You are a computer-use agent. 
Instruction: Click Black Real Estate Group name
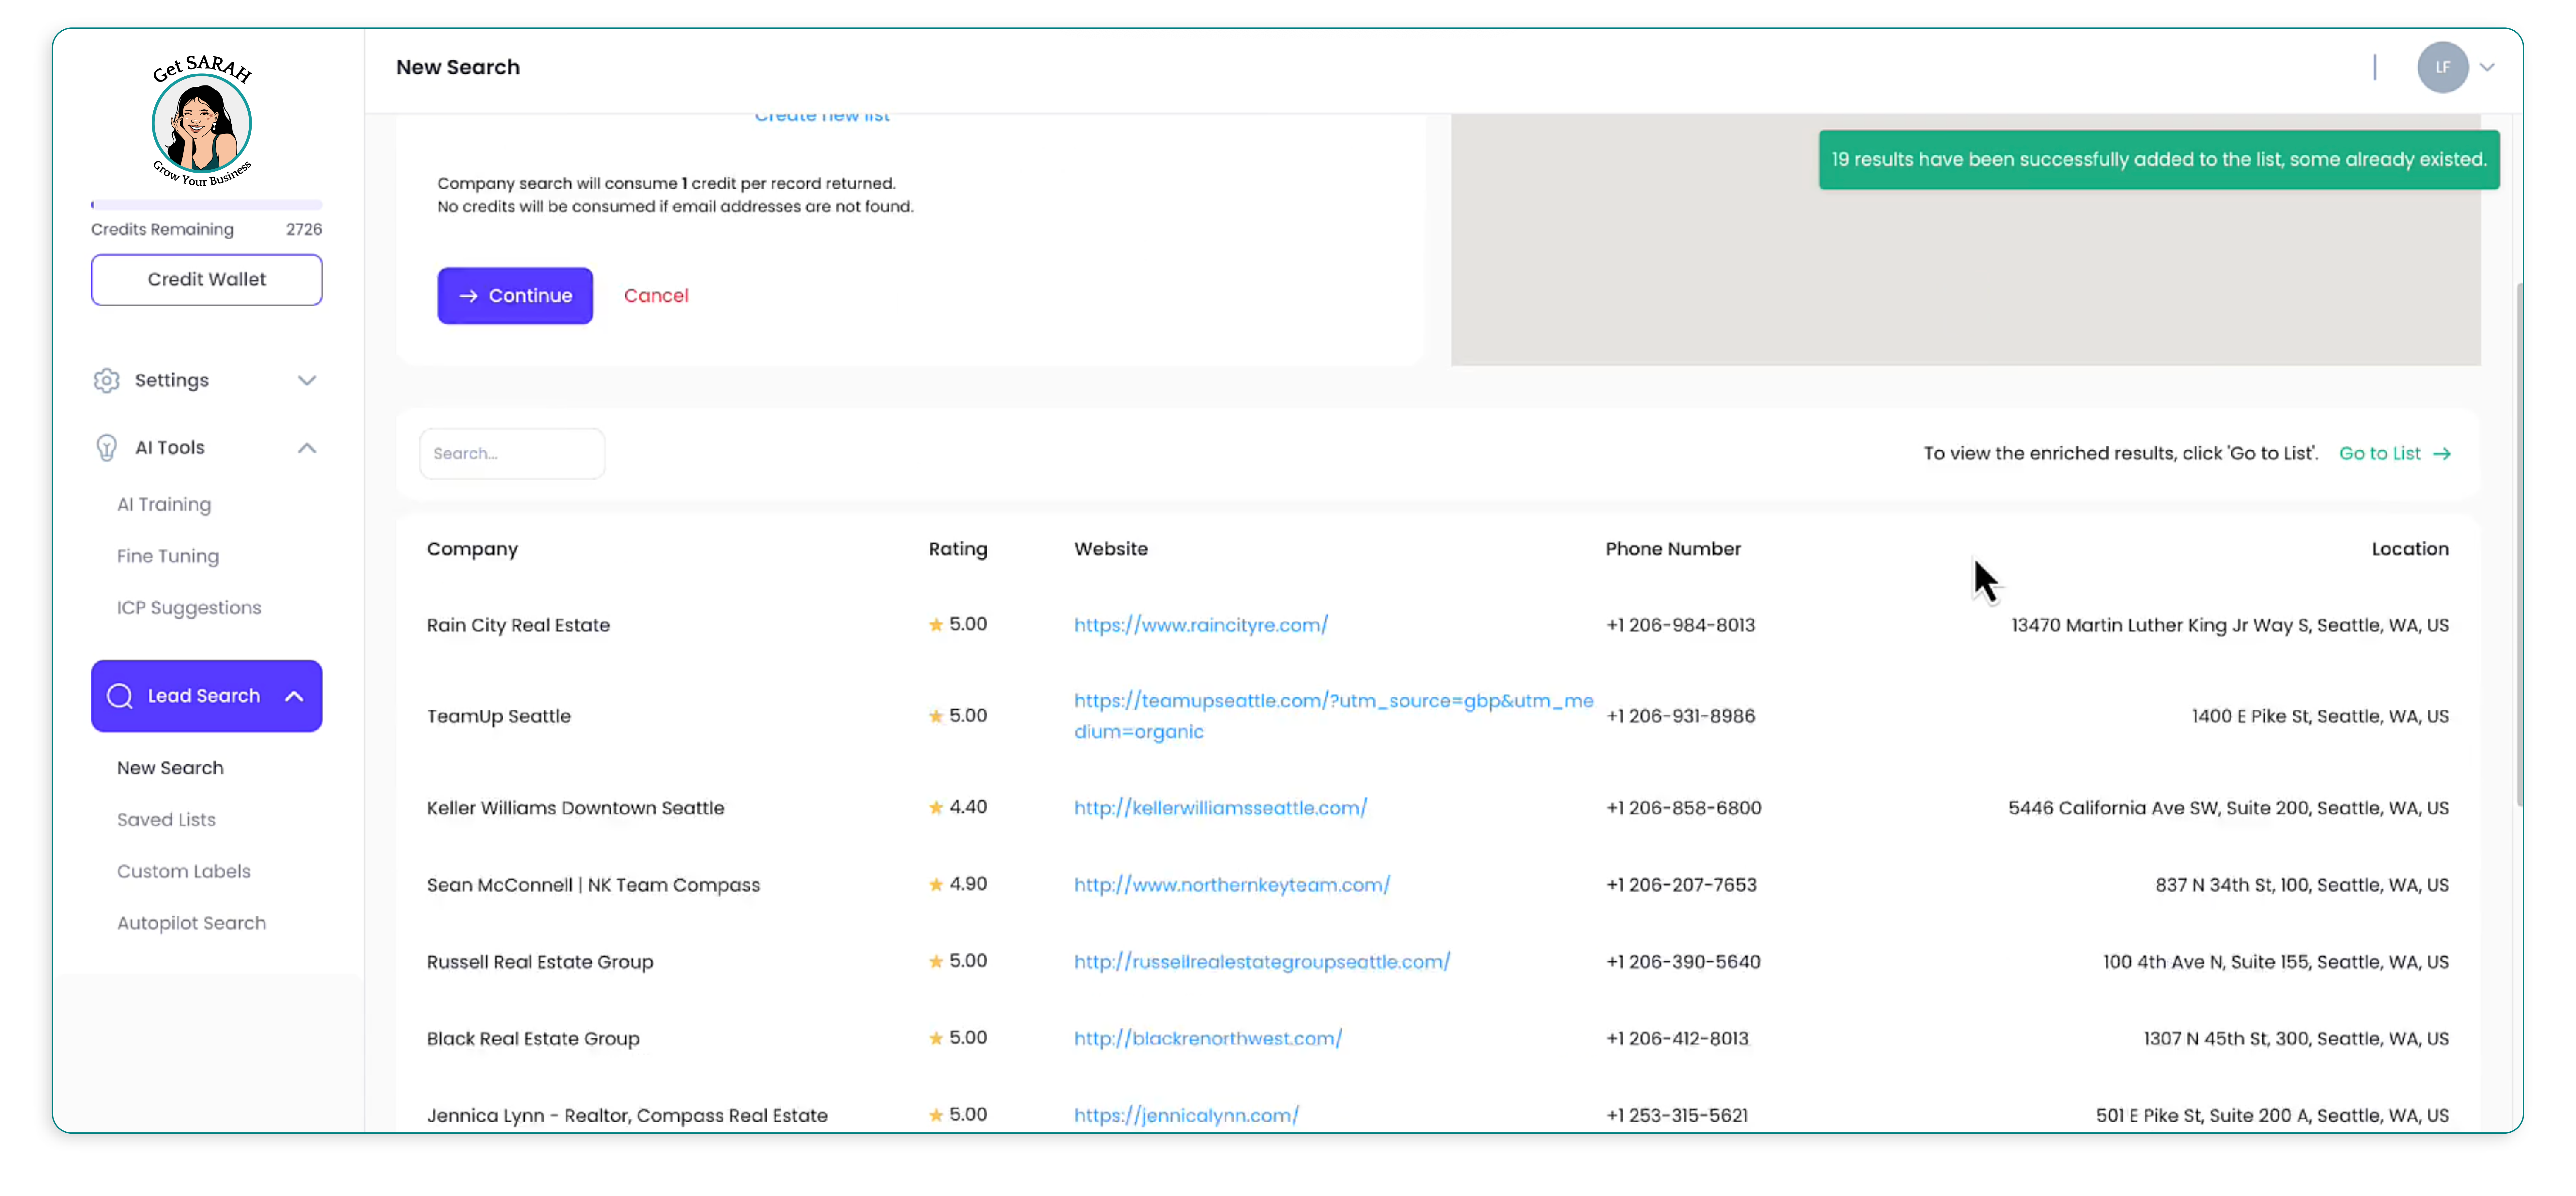pyautogui.click(x=533, y=1039)
